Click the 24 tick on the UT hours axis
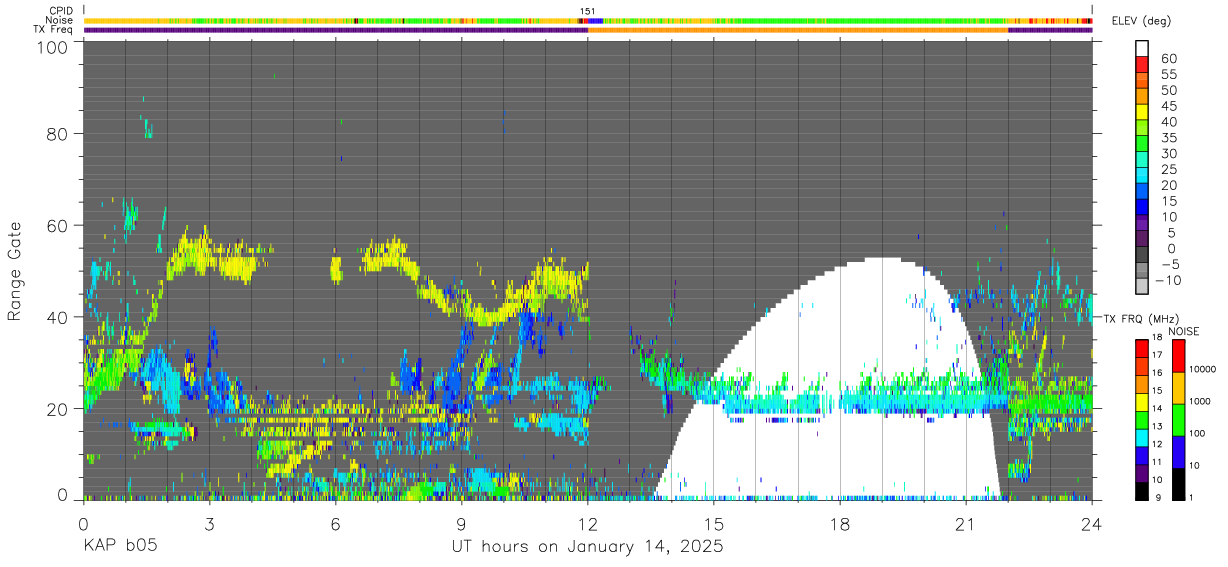 tap(1092, 524)
